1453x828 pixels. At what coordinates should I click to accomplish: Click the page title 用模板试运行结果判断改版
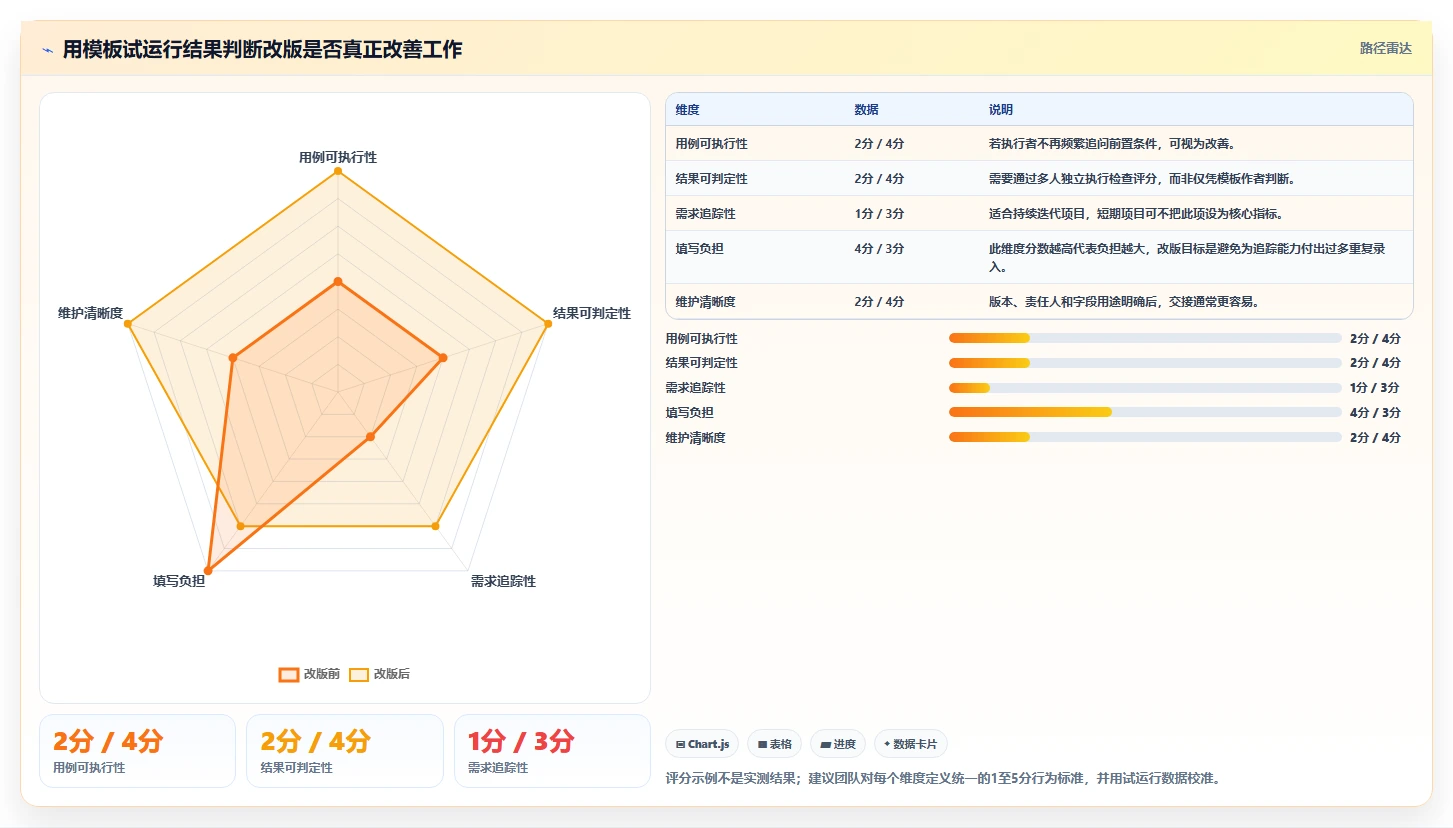[263, 50]
